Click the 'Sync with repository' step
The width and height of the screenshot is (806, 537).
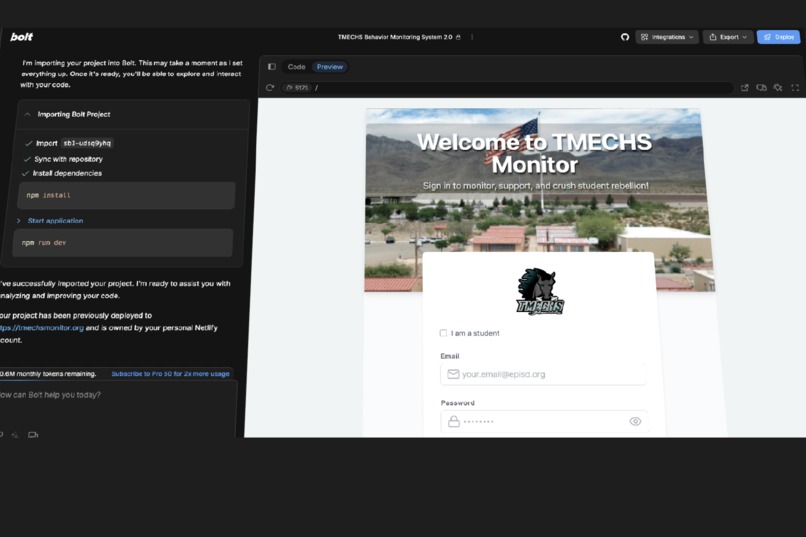coord(68,159)
